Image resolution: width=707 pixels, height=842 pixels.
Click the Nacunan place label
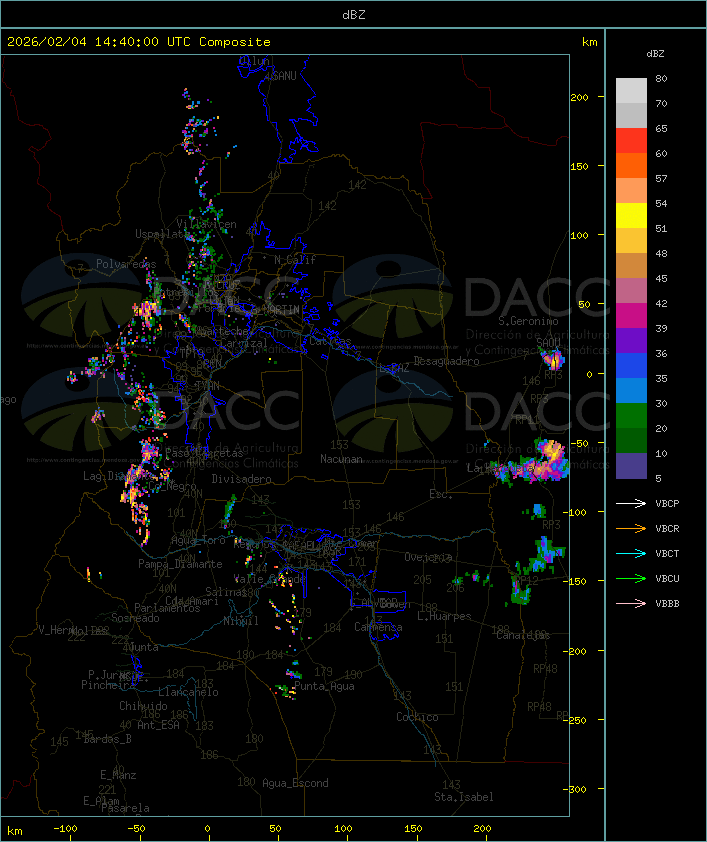341,459
